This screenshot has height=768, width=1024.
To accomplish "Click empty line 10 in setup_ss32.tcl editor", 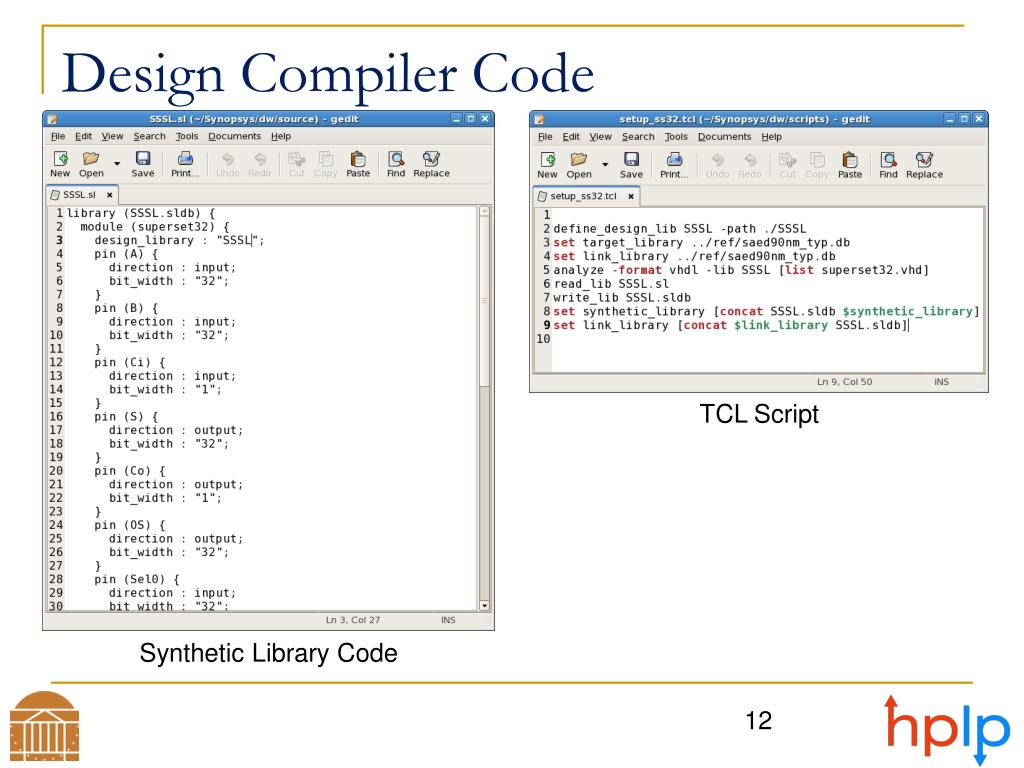I will (767, 338).
